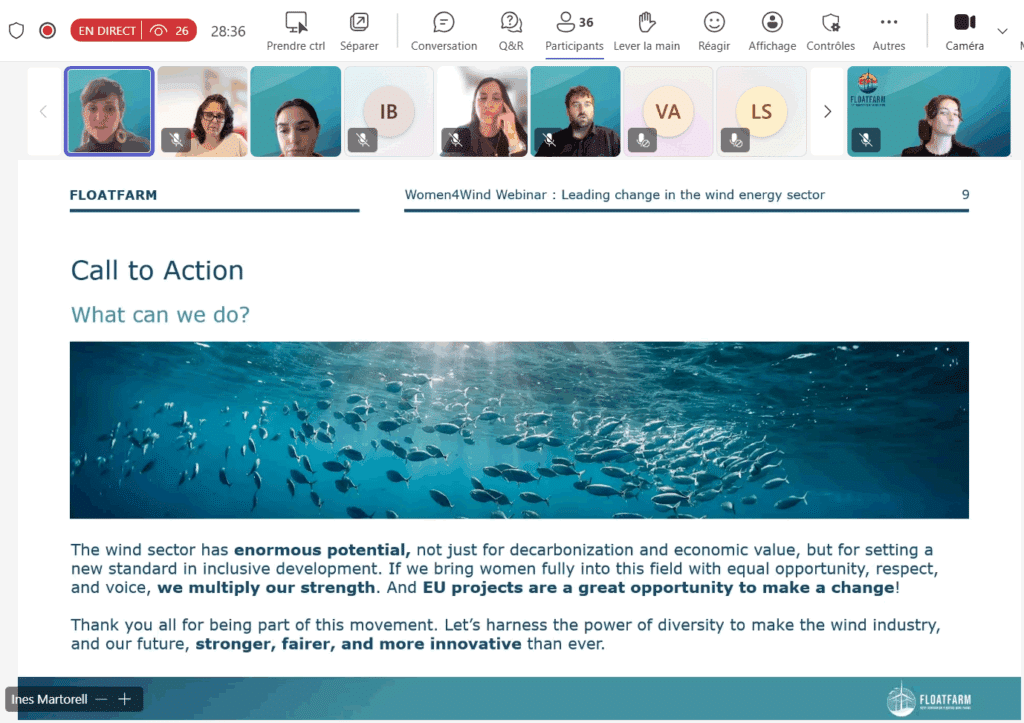The image size is (1024, 723).
Task: Zoom in using plus beside Ines Martorell
Action: click(125, 699)
